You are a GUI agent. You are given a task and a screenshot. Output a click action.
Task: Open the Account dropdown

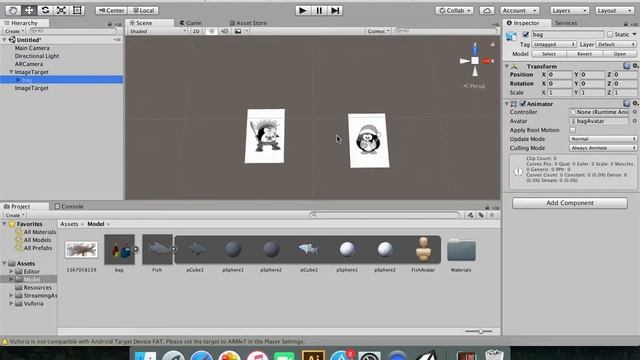[x=520, y=11]
